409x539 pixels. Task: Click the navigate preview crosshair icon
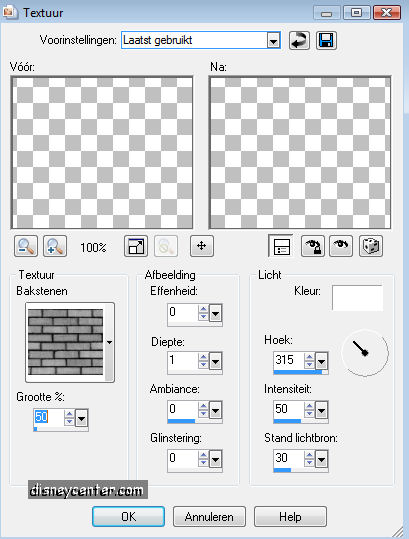[202, 246]
